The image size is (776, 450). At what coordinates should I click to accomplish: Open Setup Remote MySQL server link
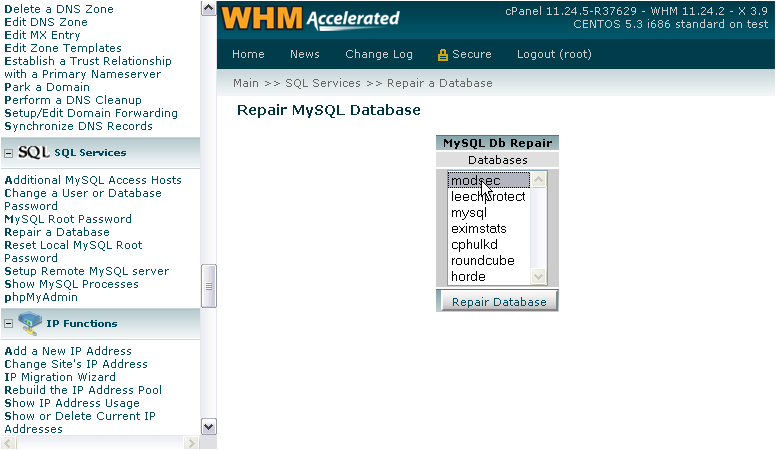pyautogui.click(x=87, y=271)
